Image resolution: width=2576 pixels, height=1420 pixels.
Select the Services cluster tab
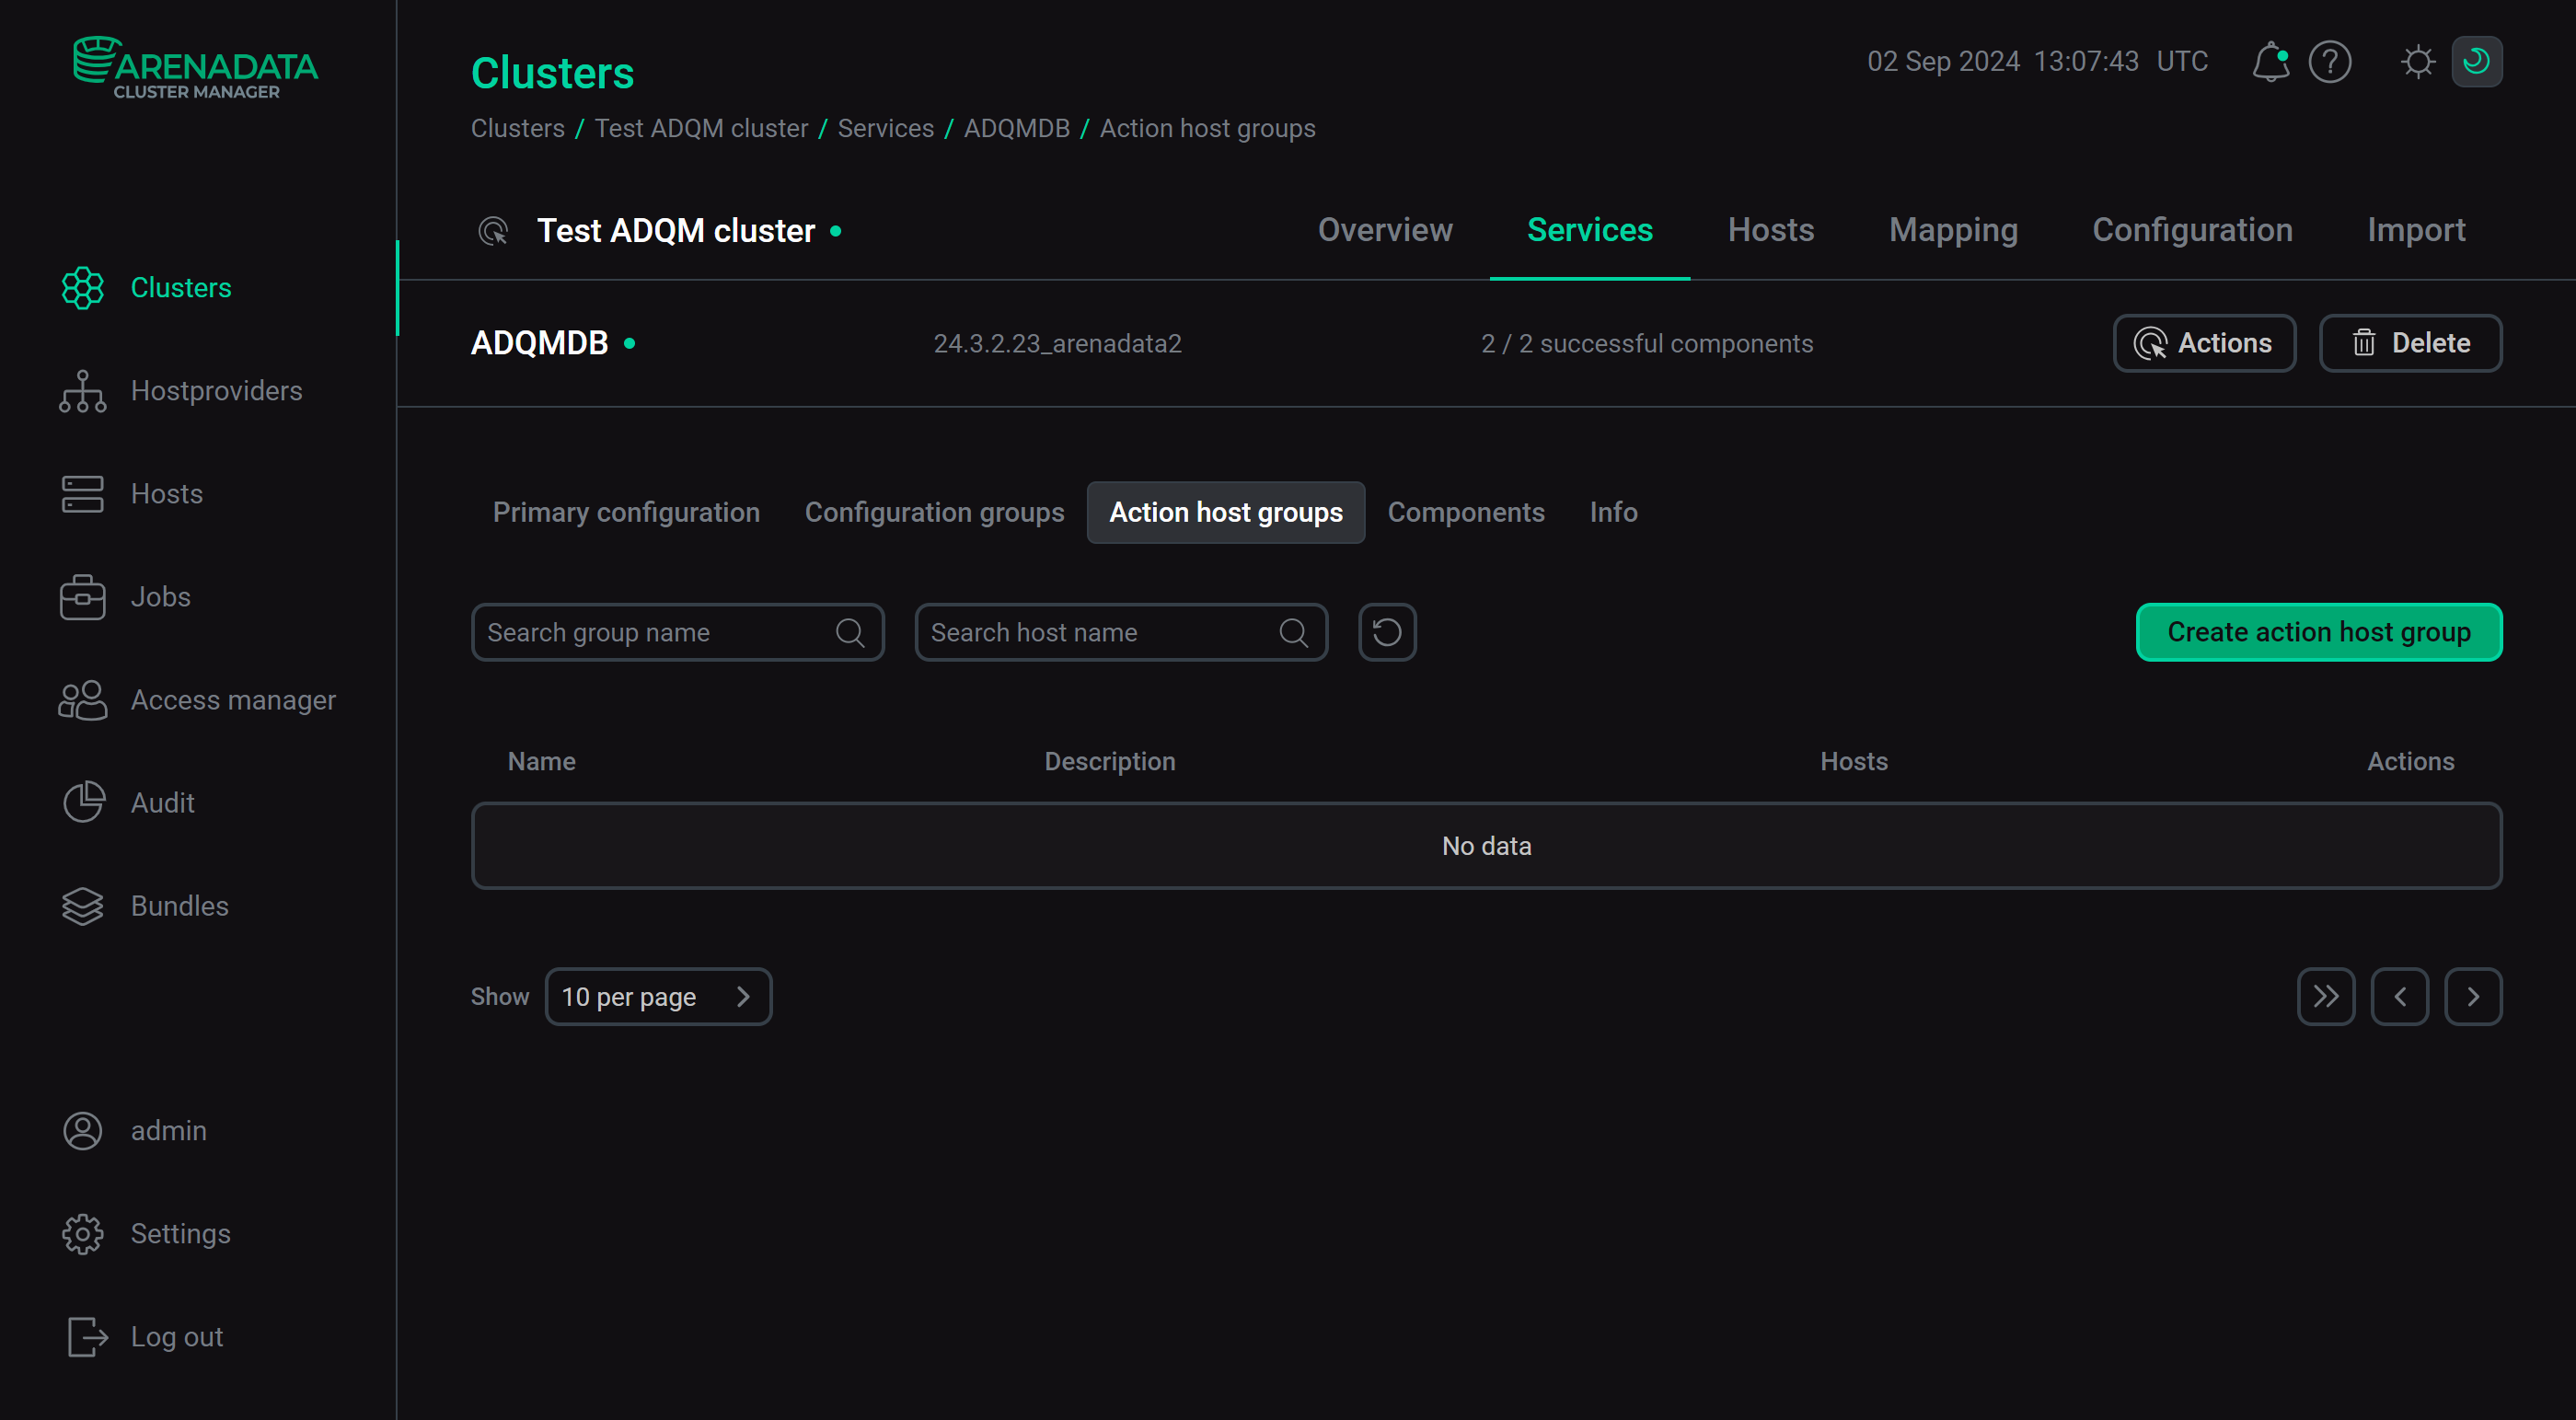(x=1589, y=230)
